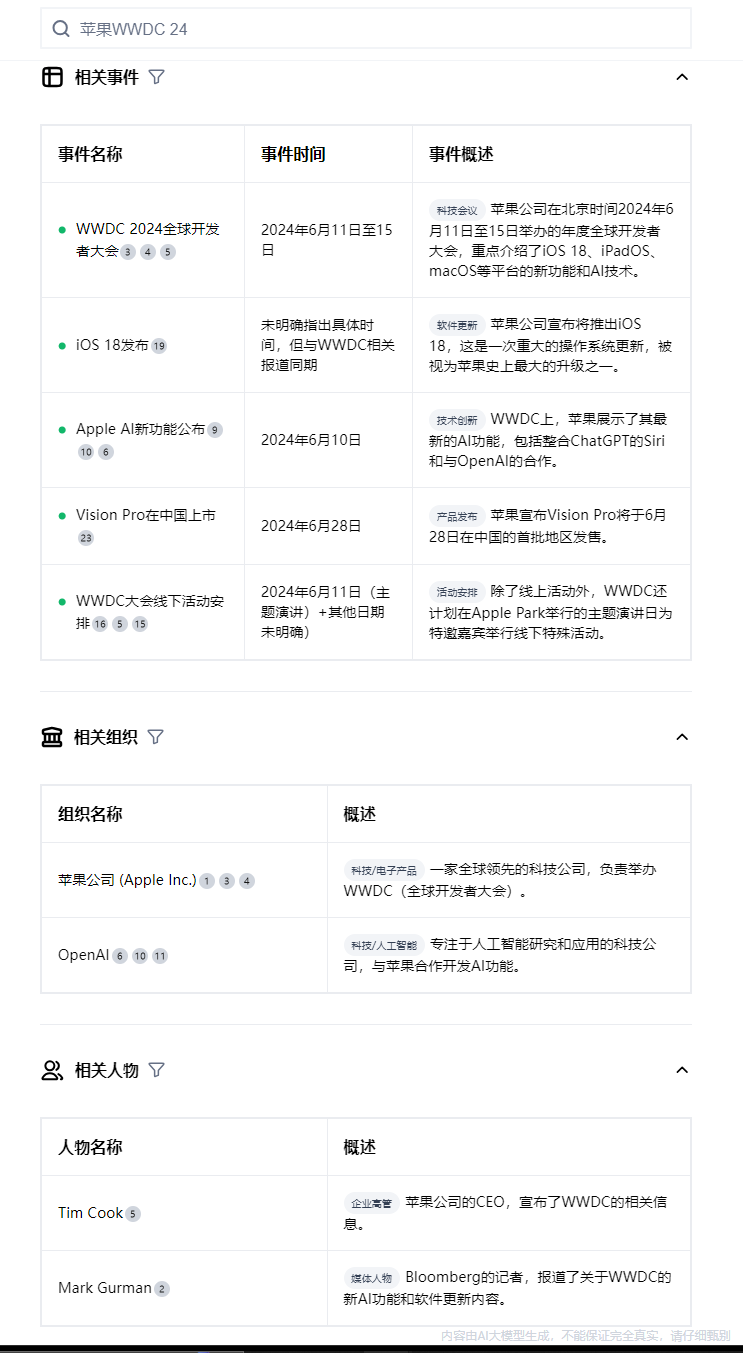The width and height of the screenshot is (743, 1353).
Task: Select the Vision Pro在中国上市 event name
Action: tap(146, 515)
